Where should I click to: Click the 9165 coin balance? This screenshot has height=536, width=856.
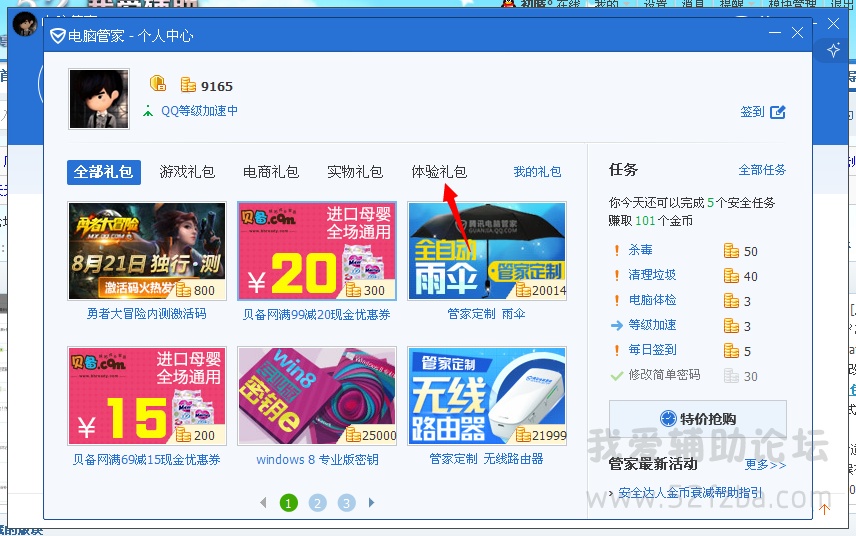tap(217, 86)
